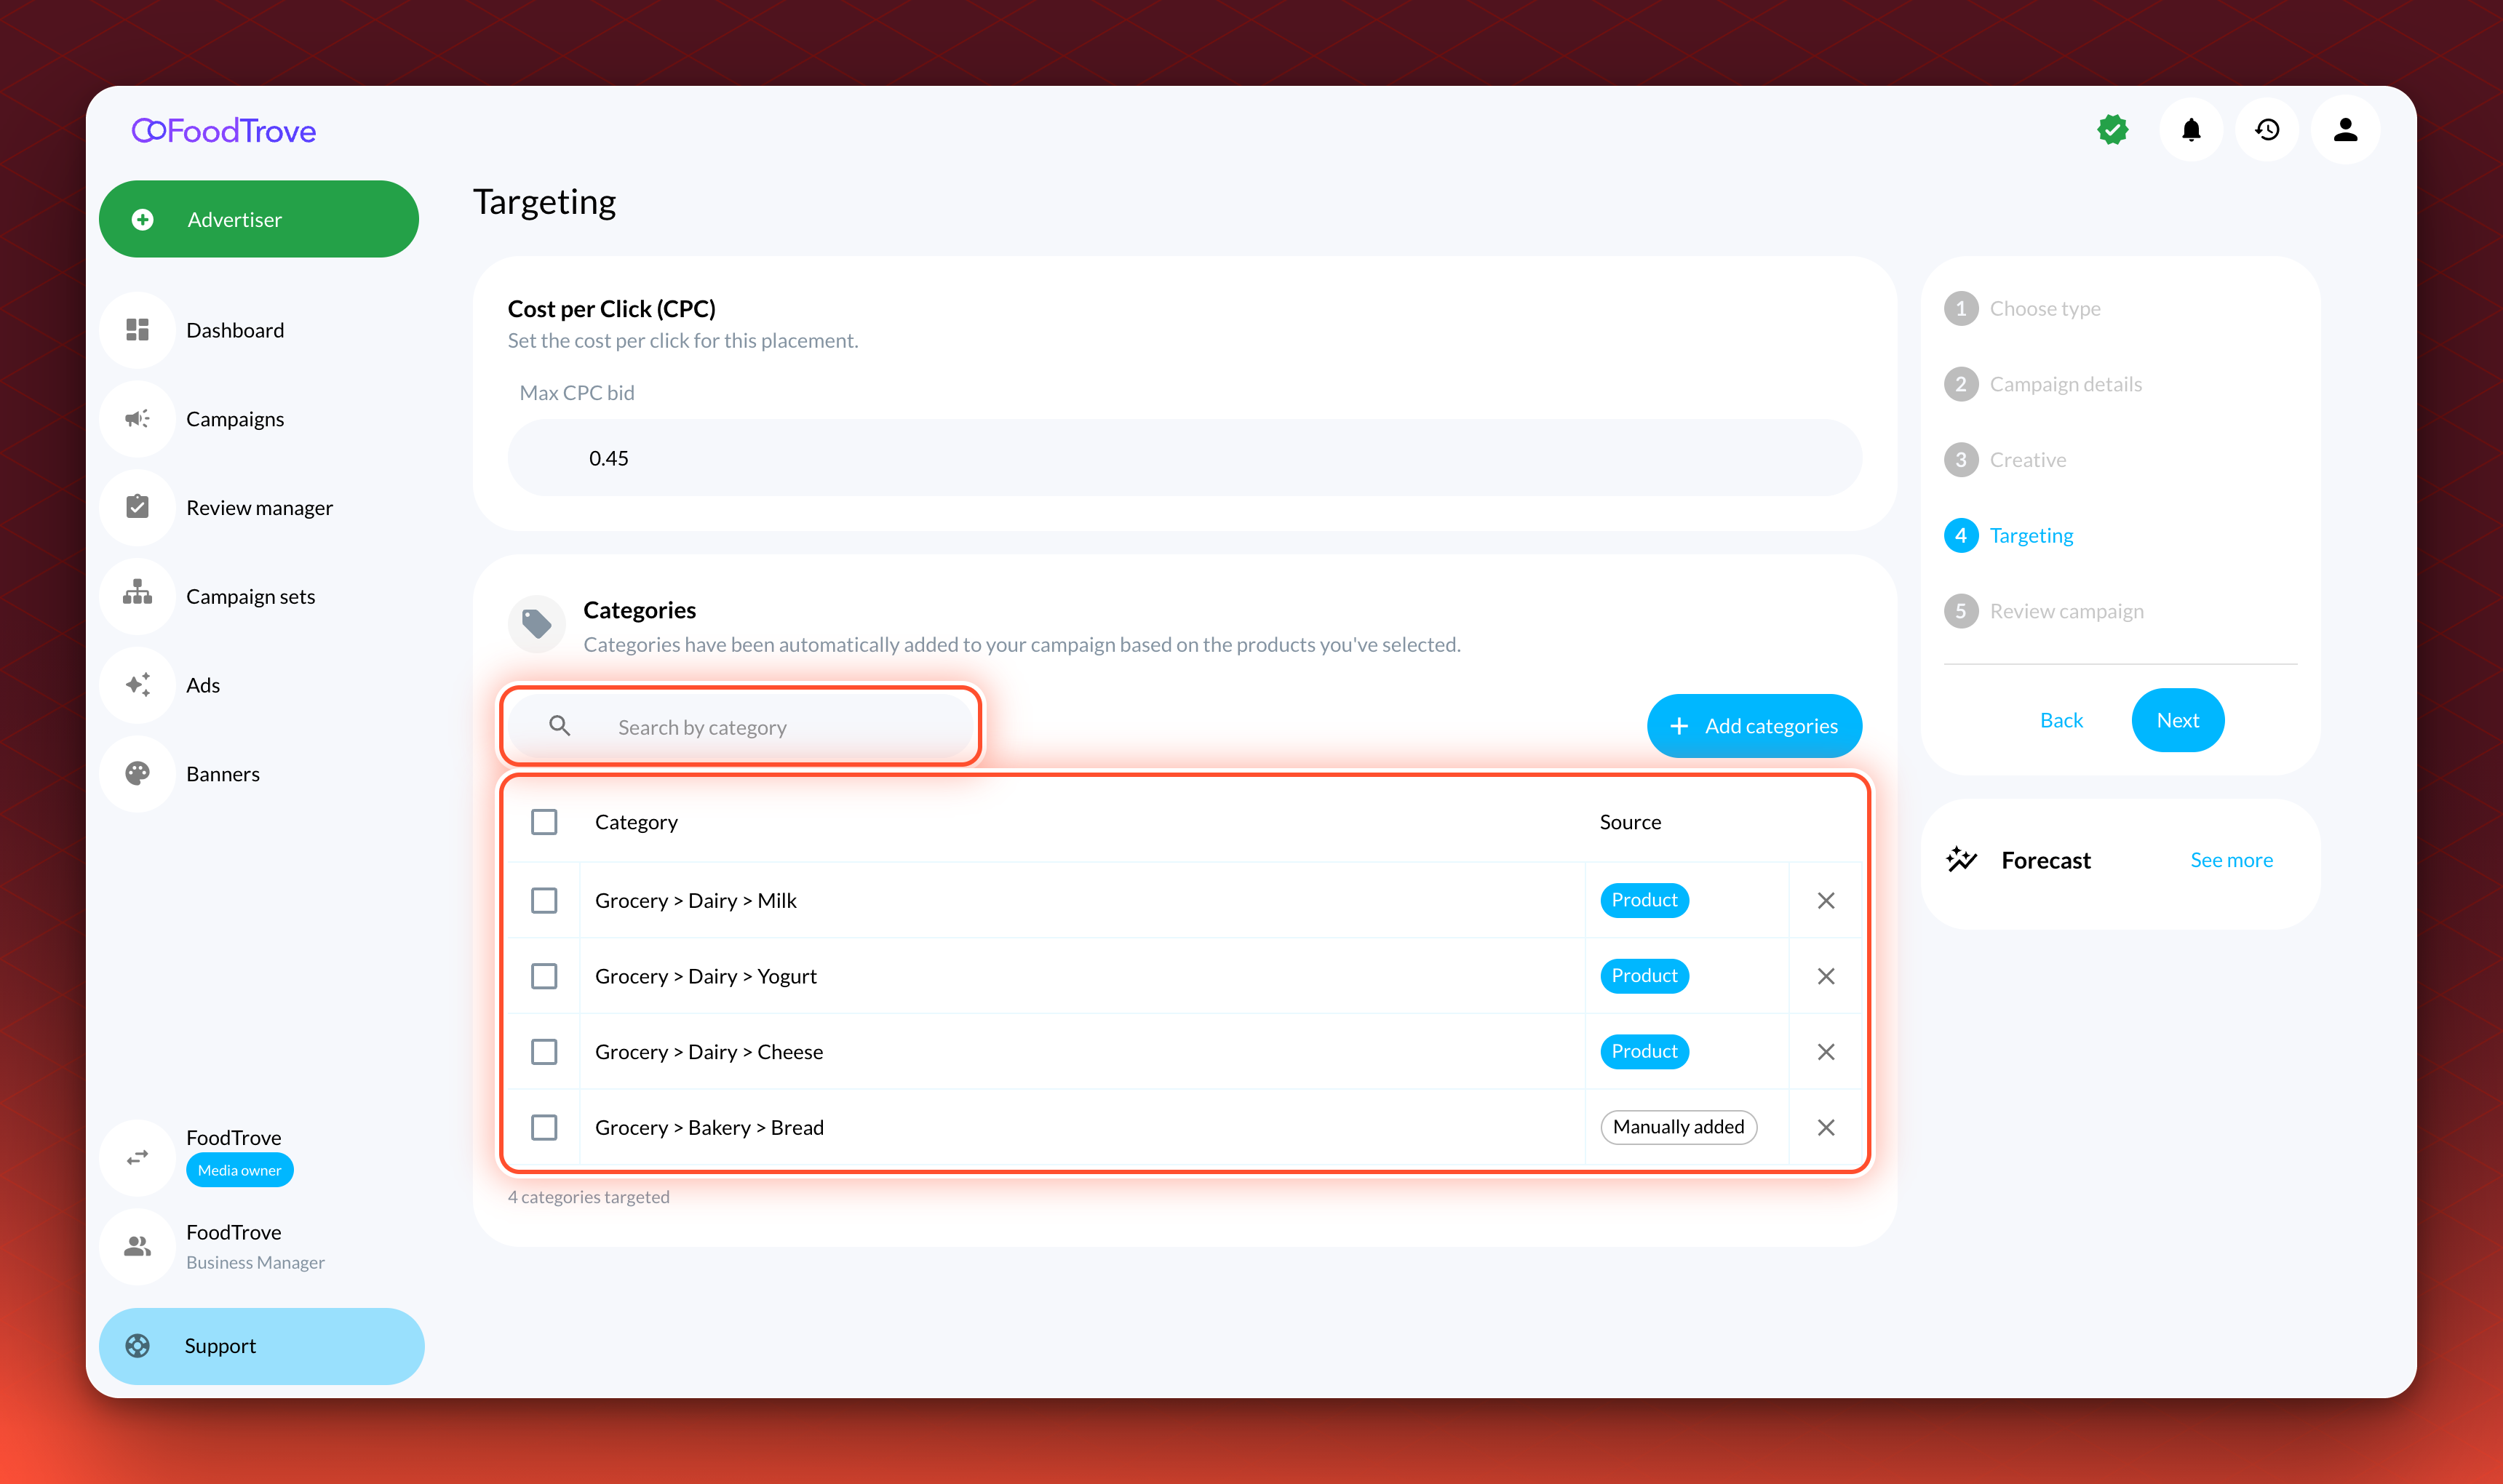The image size is (2503, 1484).
Task: Click the Manually added source tag
Action: 1678,1127
